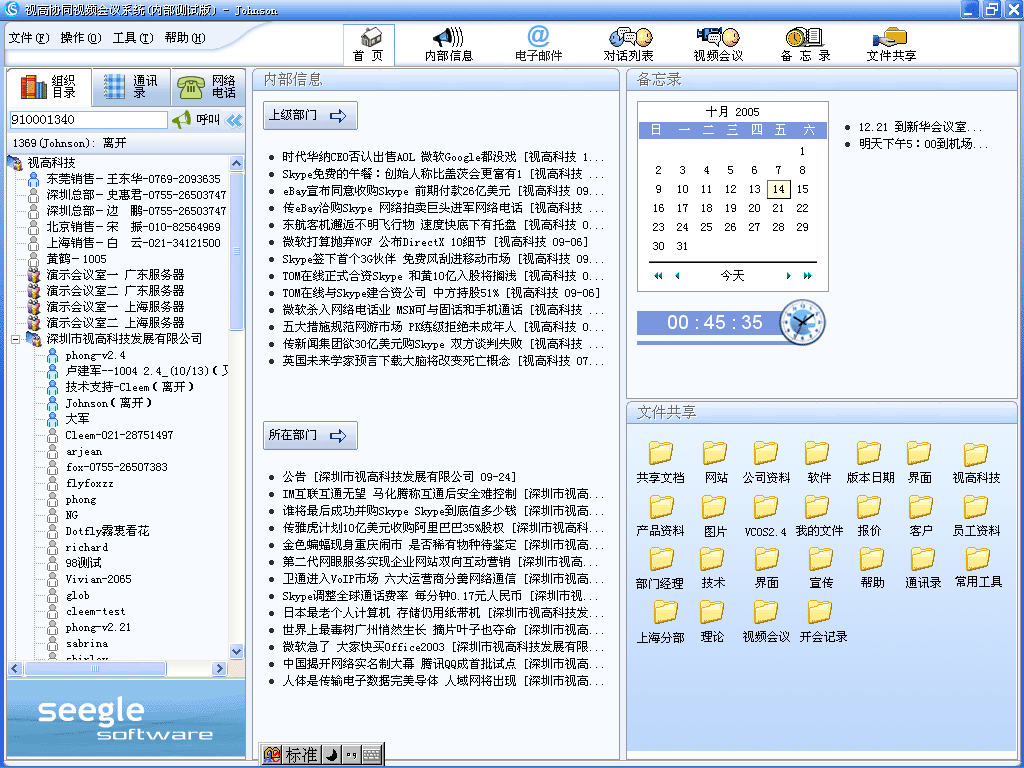This screenshot has height=768, width=1024.
Task: Open the 操作(O) menu
Action: click(x=81, y=38)
